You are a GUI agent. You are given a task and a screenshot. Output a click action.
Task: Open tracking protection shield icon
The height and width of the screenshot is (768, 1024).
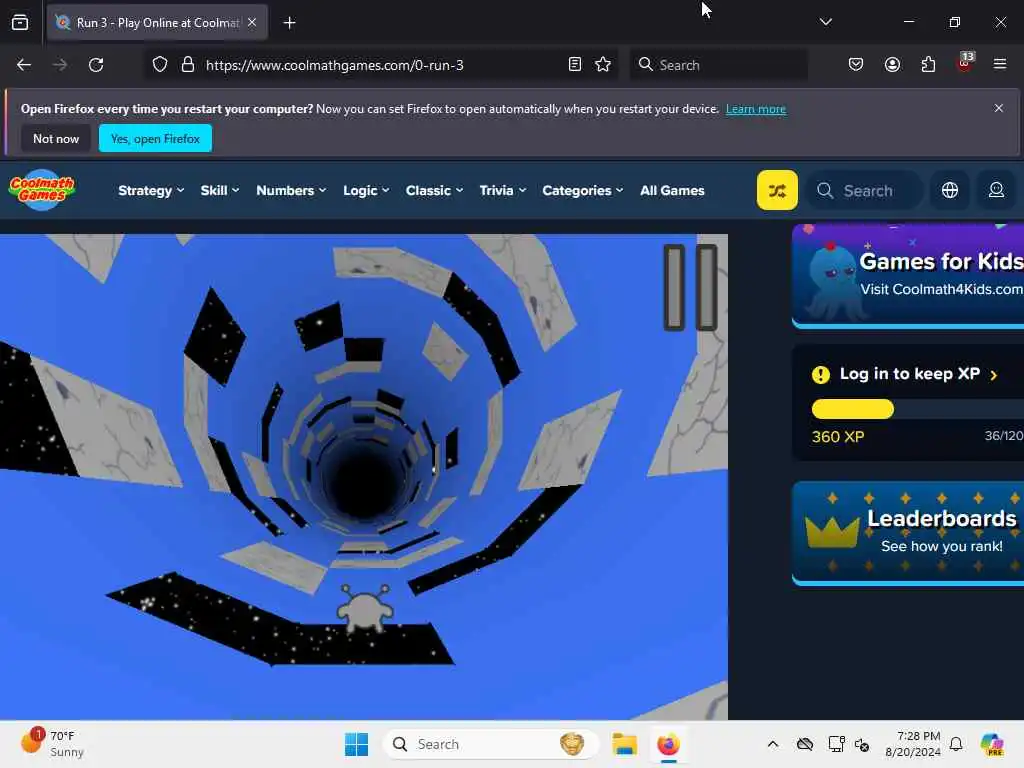pos(160,65)
